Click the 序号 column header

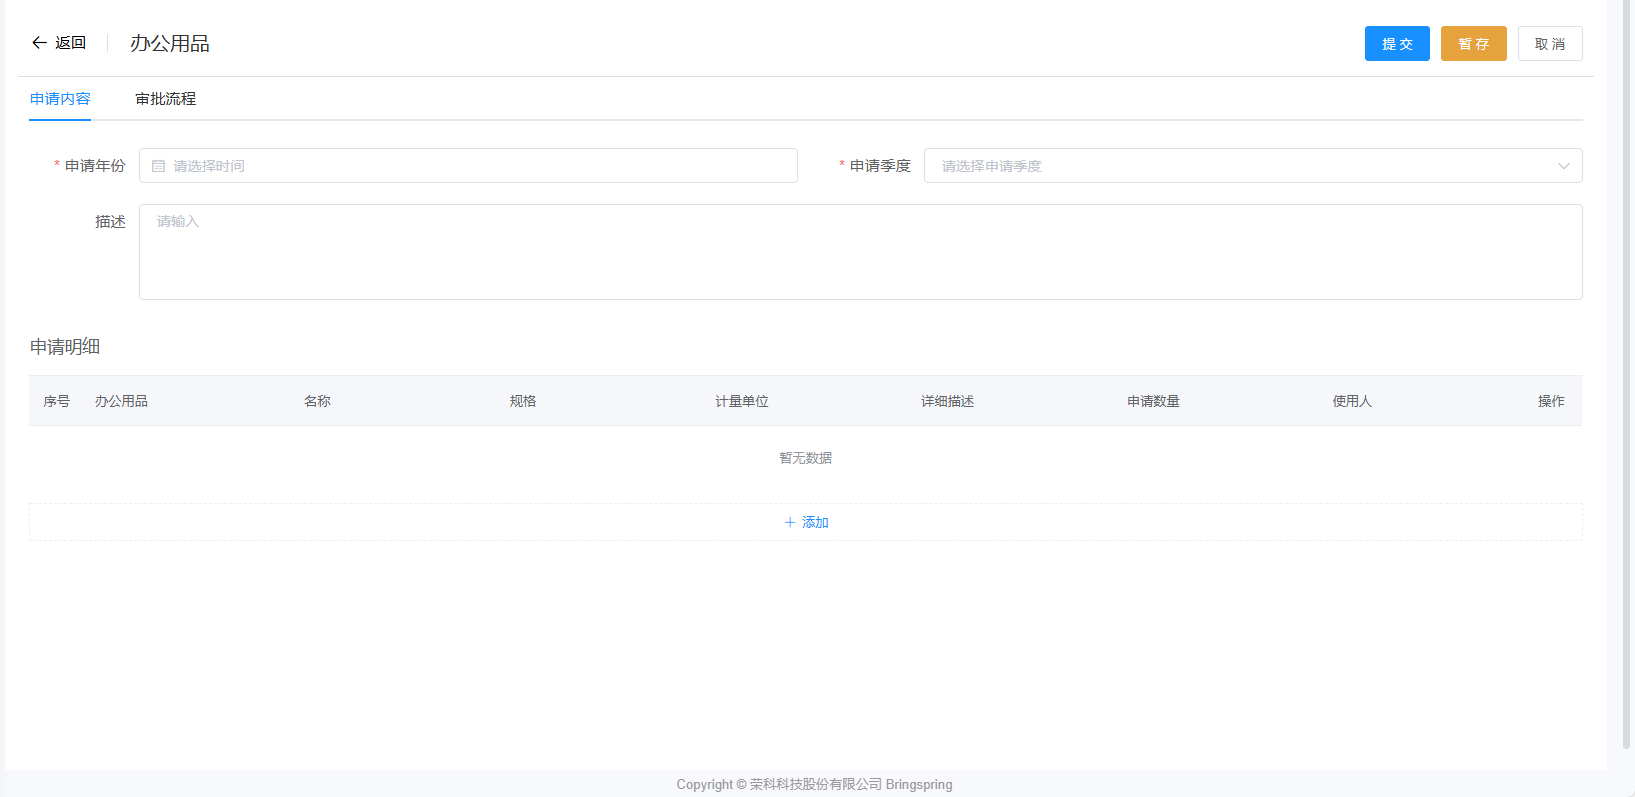click(57, 401)
